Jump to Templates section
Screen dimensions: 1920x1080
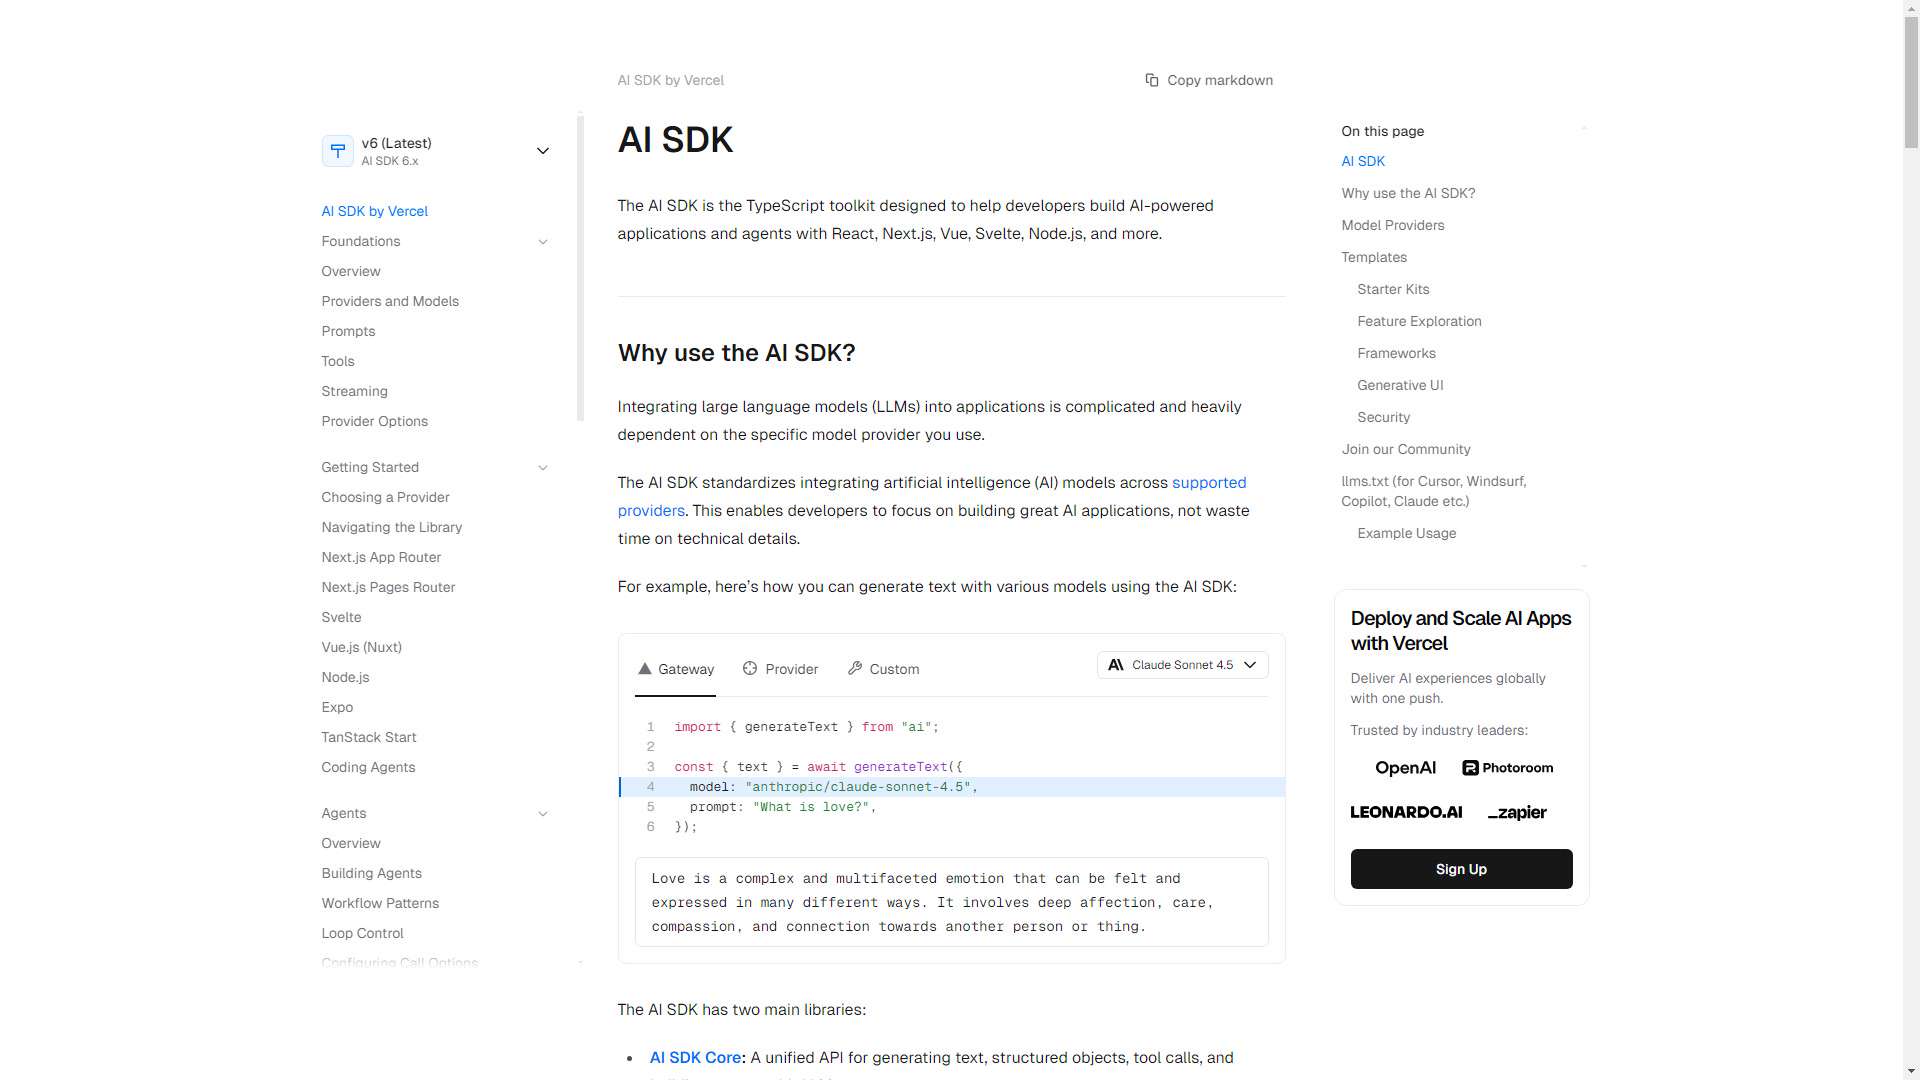point(1373,258)
